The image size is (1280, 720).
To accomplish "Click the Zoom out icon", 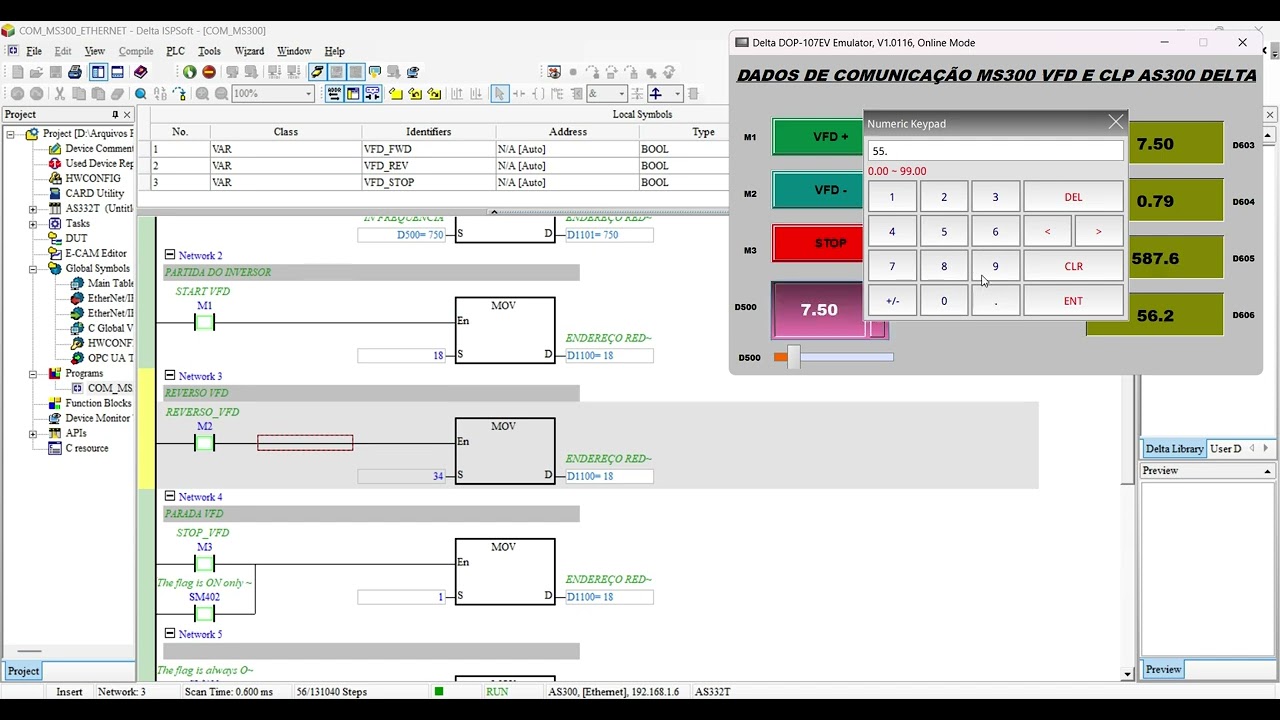I will pyautogui.click(x=221, y=94).
